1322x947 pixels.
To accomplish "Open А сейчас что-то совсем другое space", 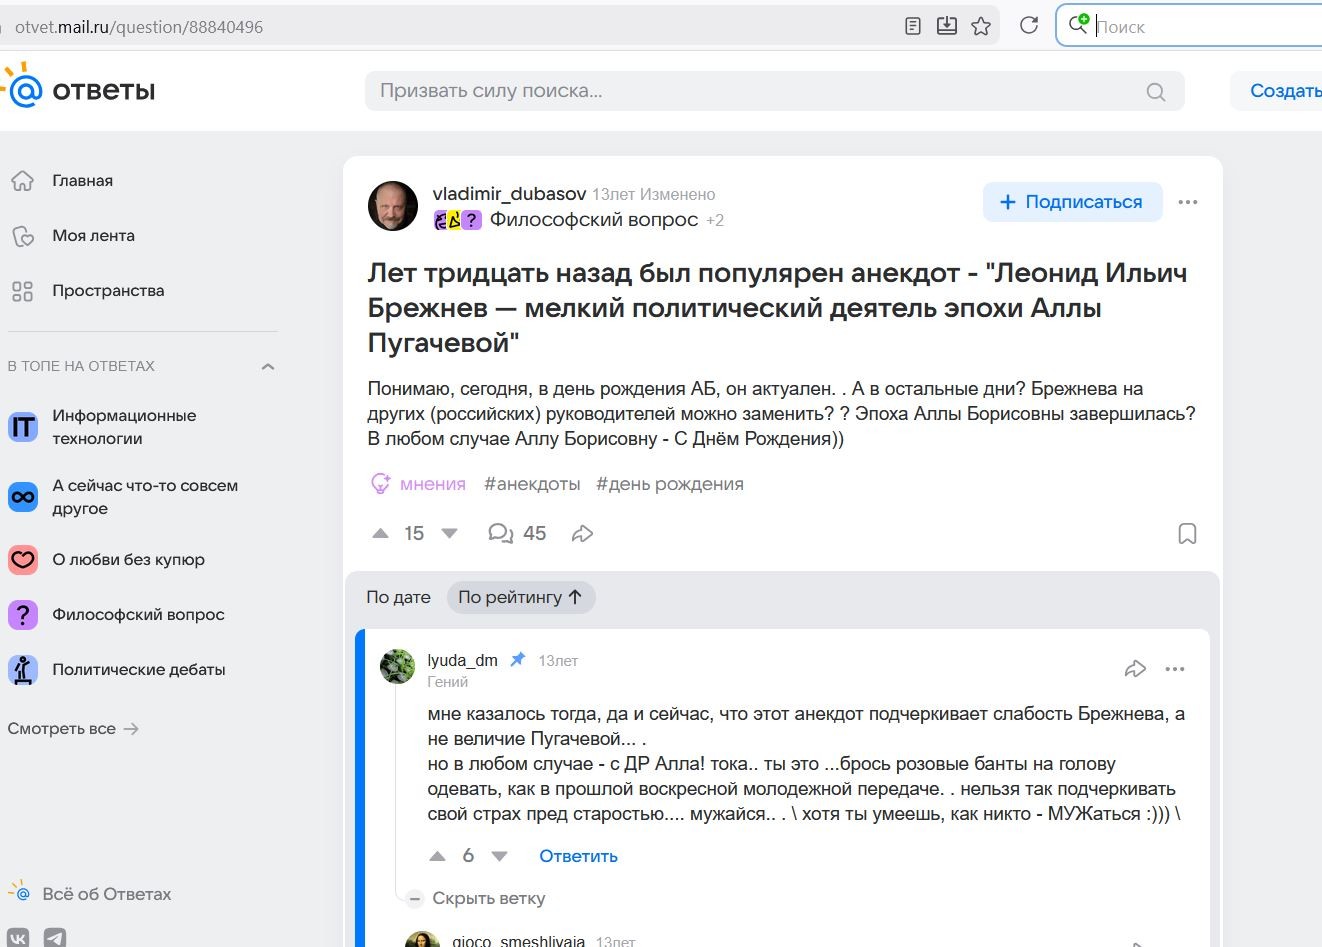I will coord(145,497).
